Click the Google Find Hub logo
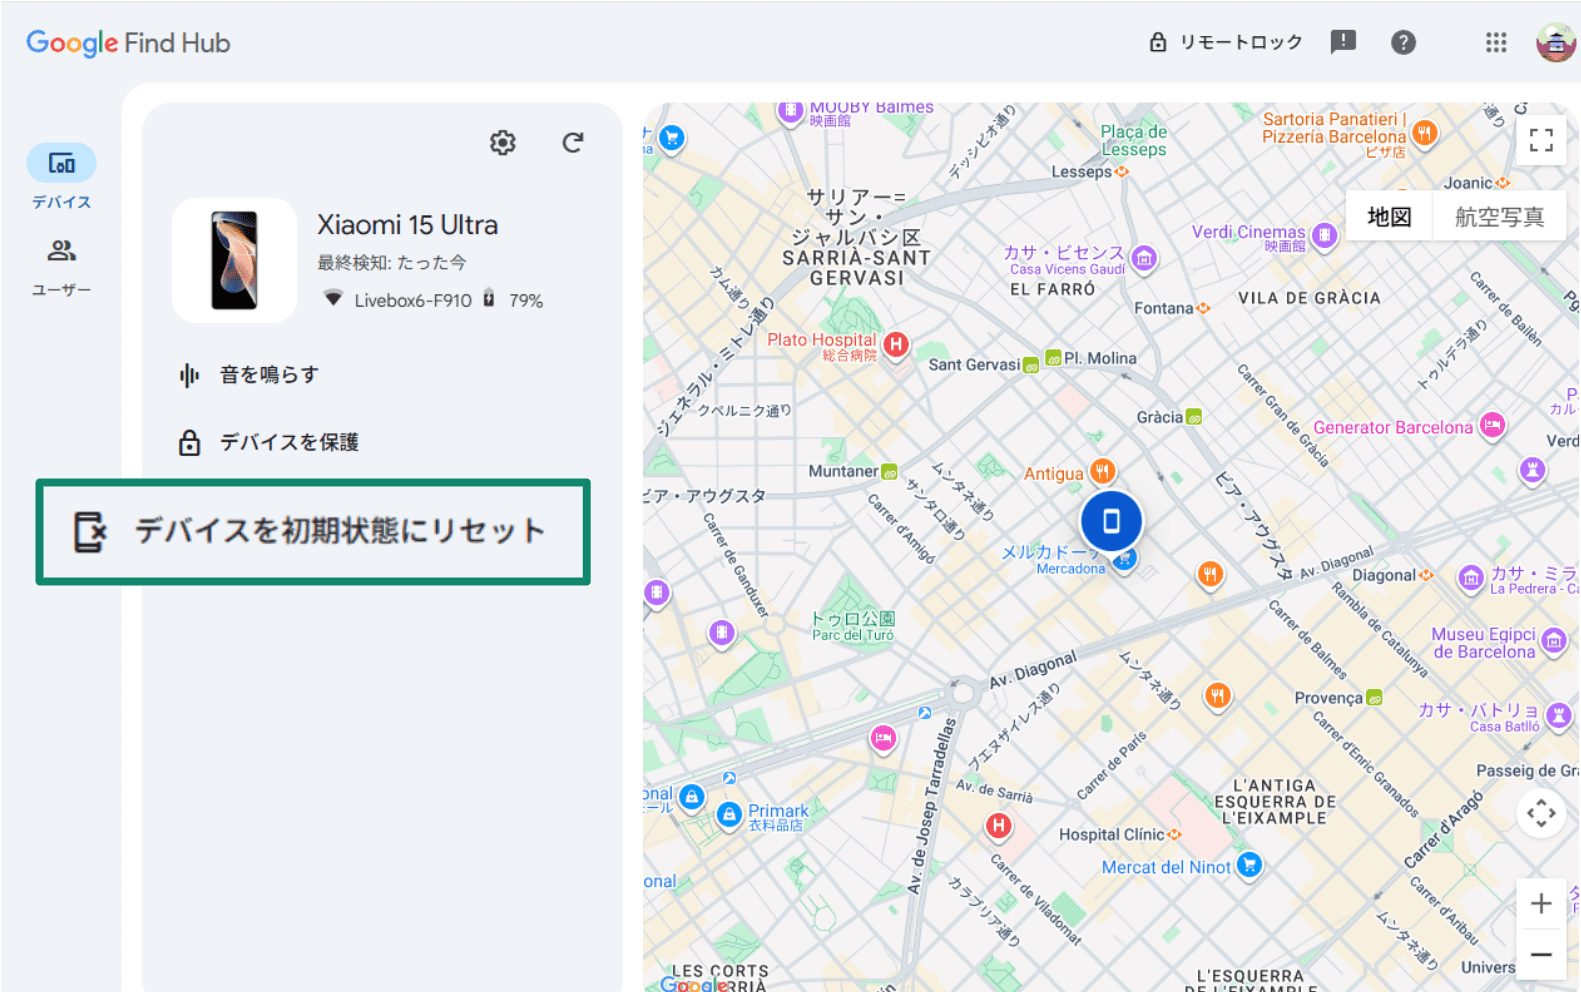This screenshot has height=992, width=1581. point(128,43)
